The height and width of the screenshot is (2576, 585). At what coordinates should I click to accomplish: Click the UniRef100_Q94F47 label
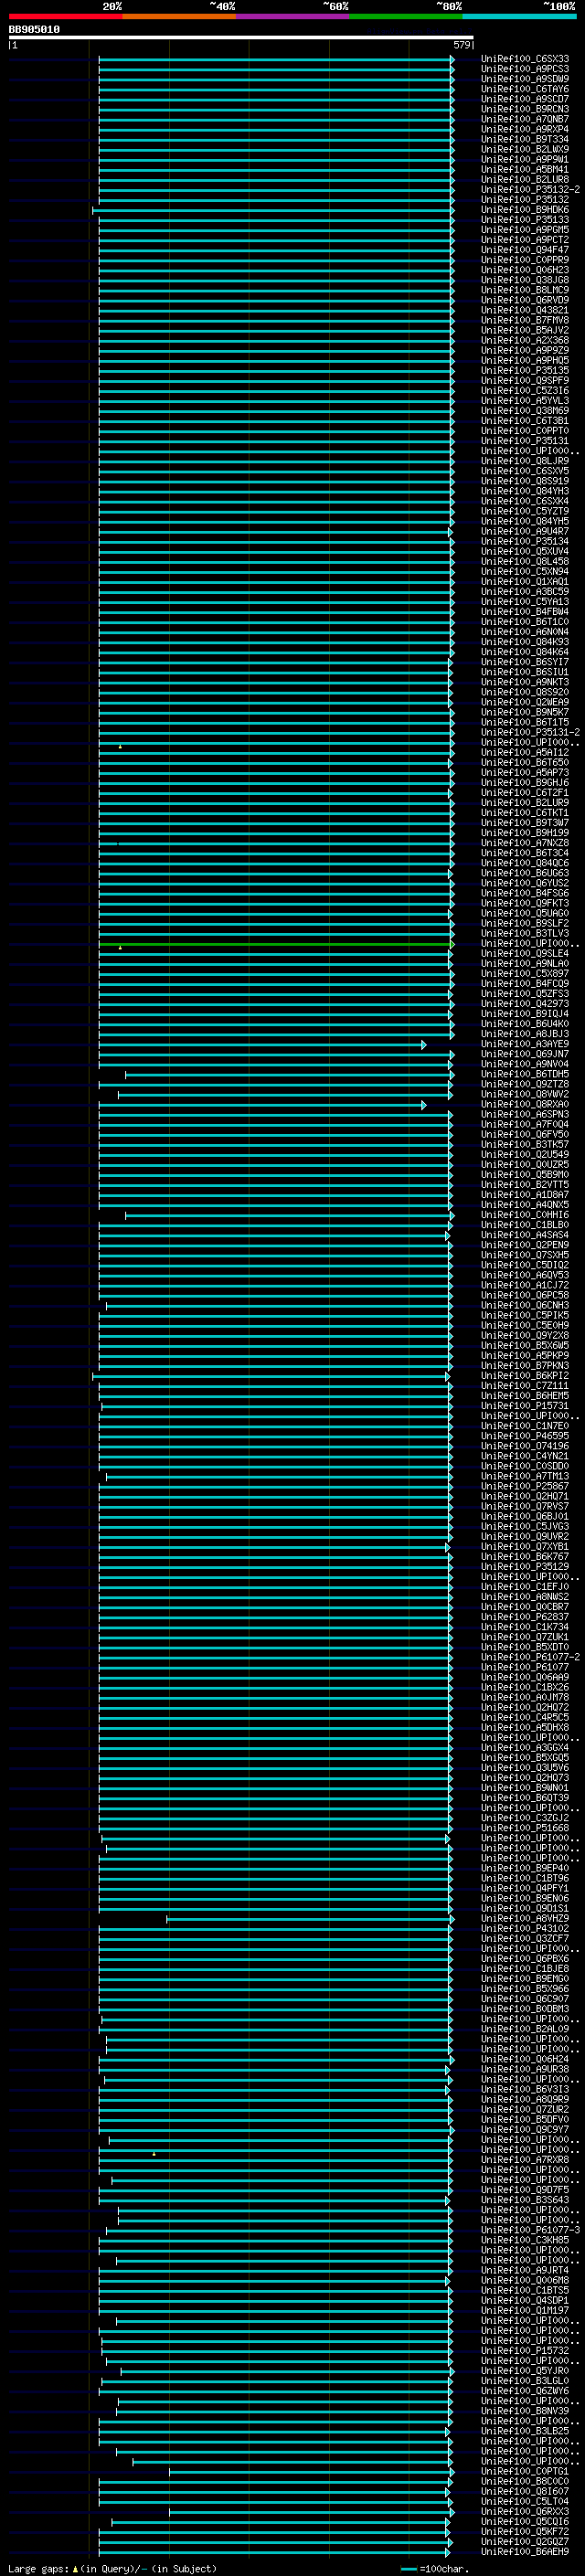525,250
